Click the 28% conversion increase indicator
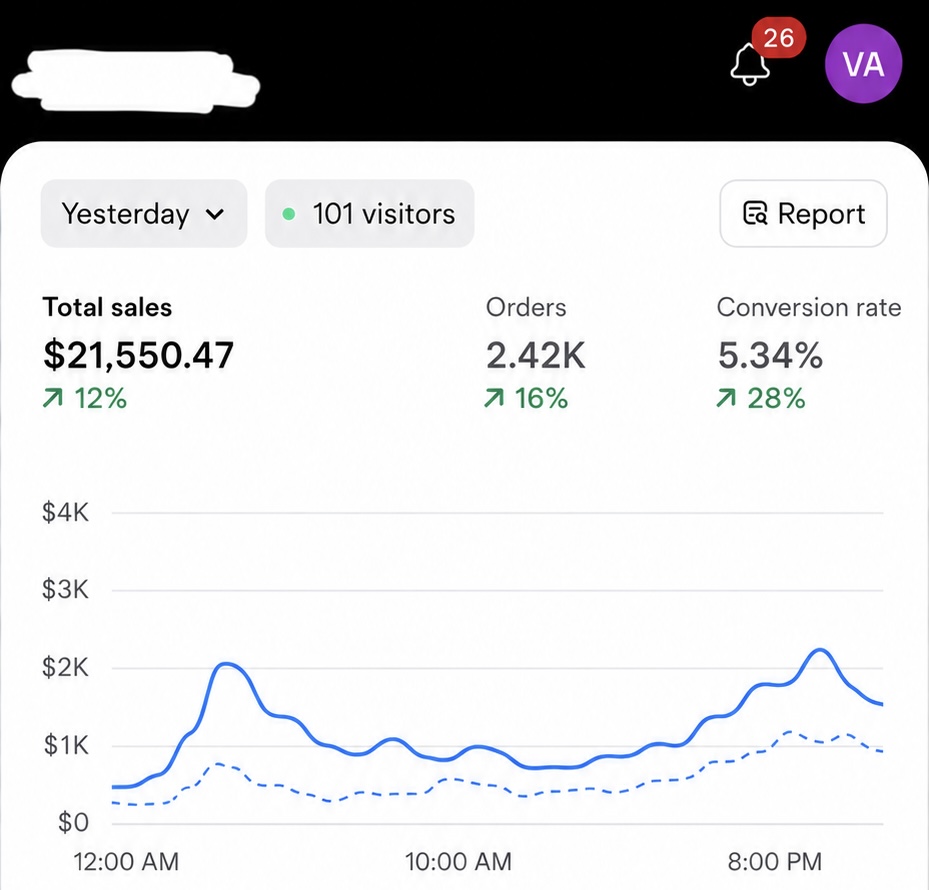 click(x=761, y=398)
